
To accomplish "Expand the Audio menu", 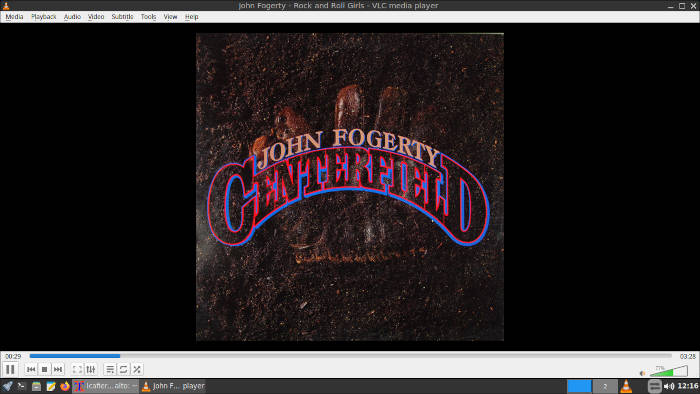I will [72, 17].
